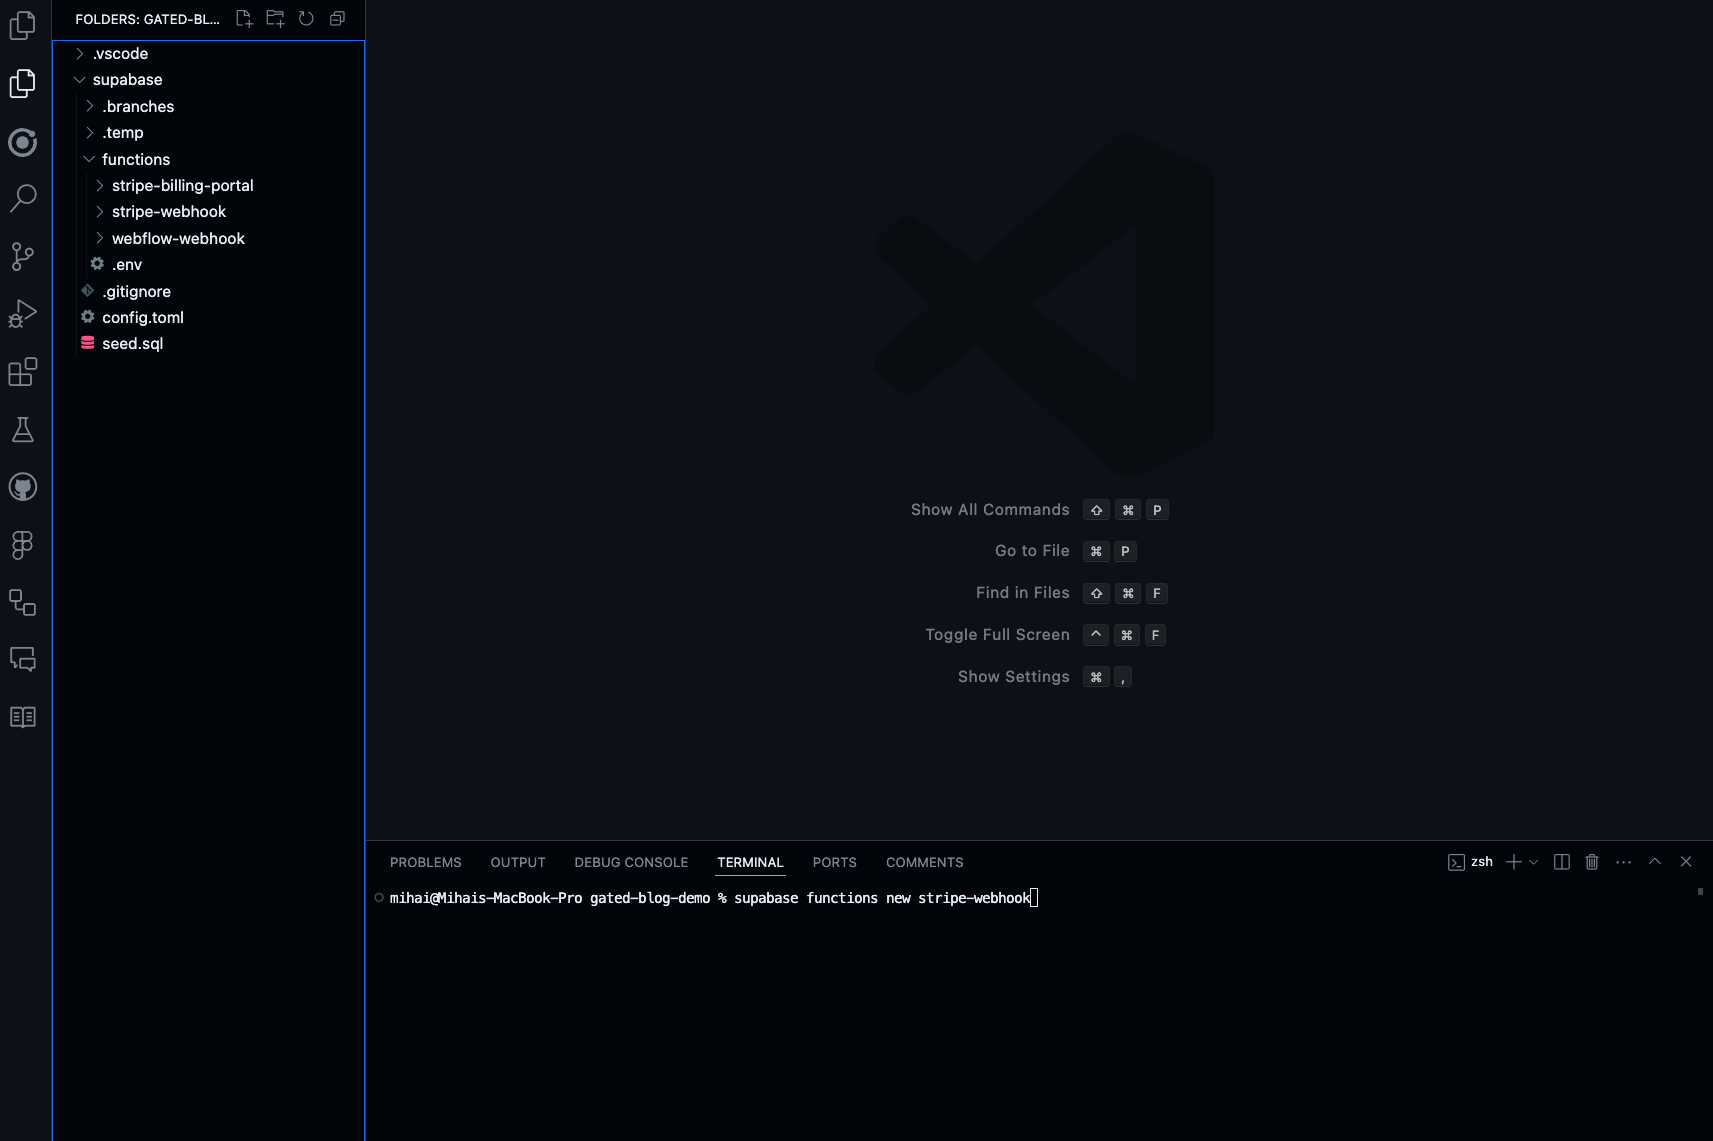
Task: Add a new terminal with plus icon
Action: click(1513, 862)
